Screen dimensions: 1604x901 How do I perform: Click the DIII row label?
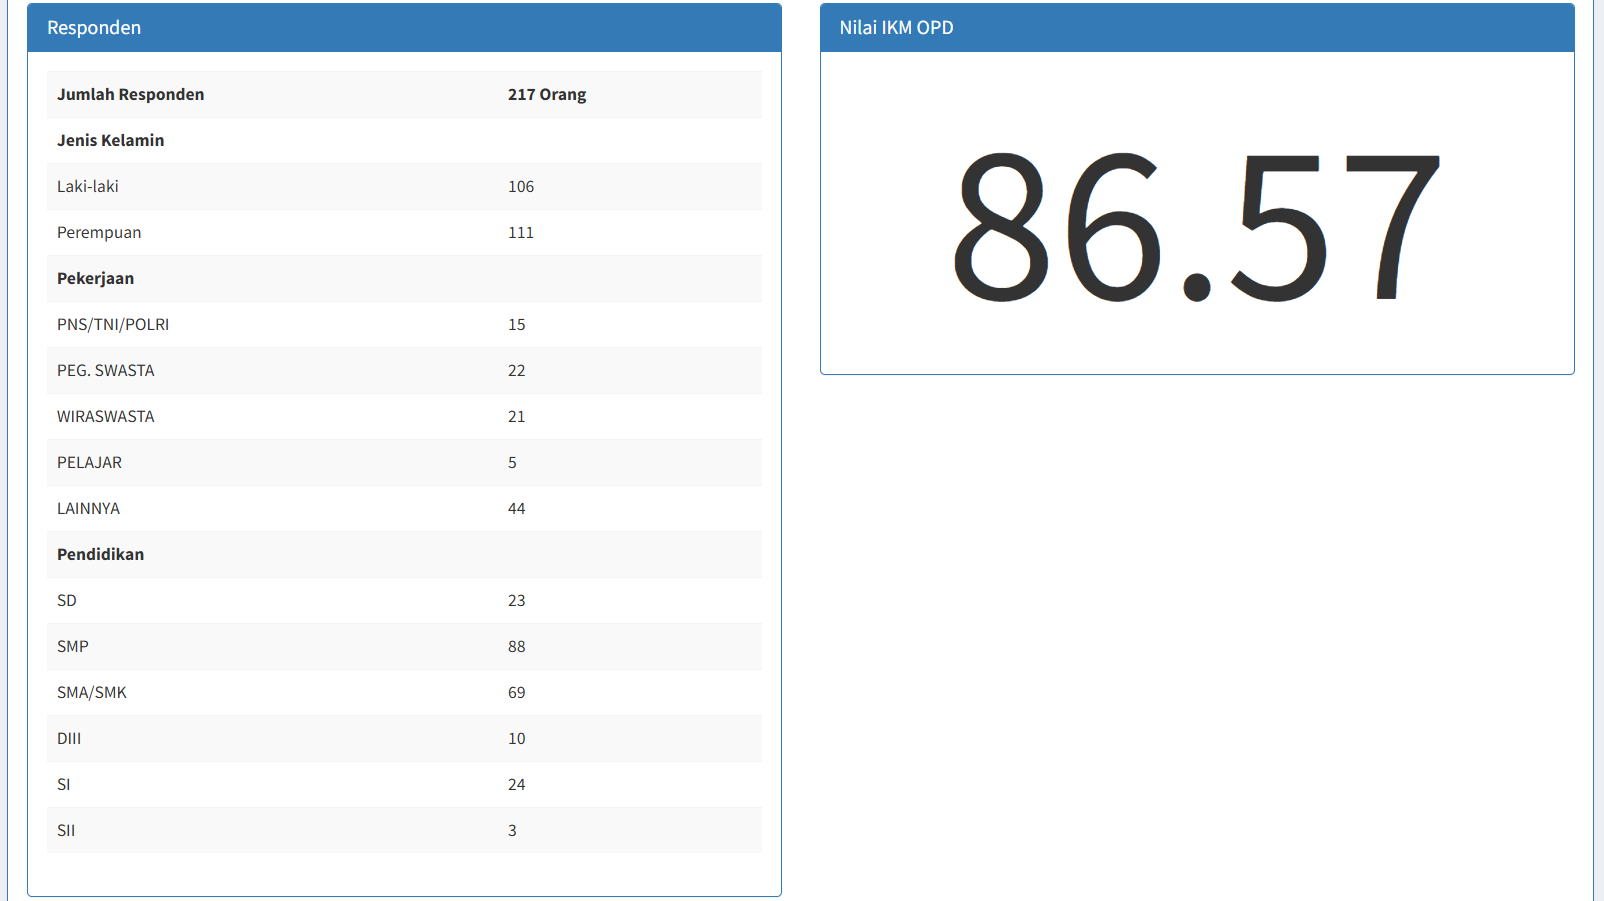69,739
